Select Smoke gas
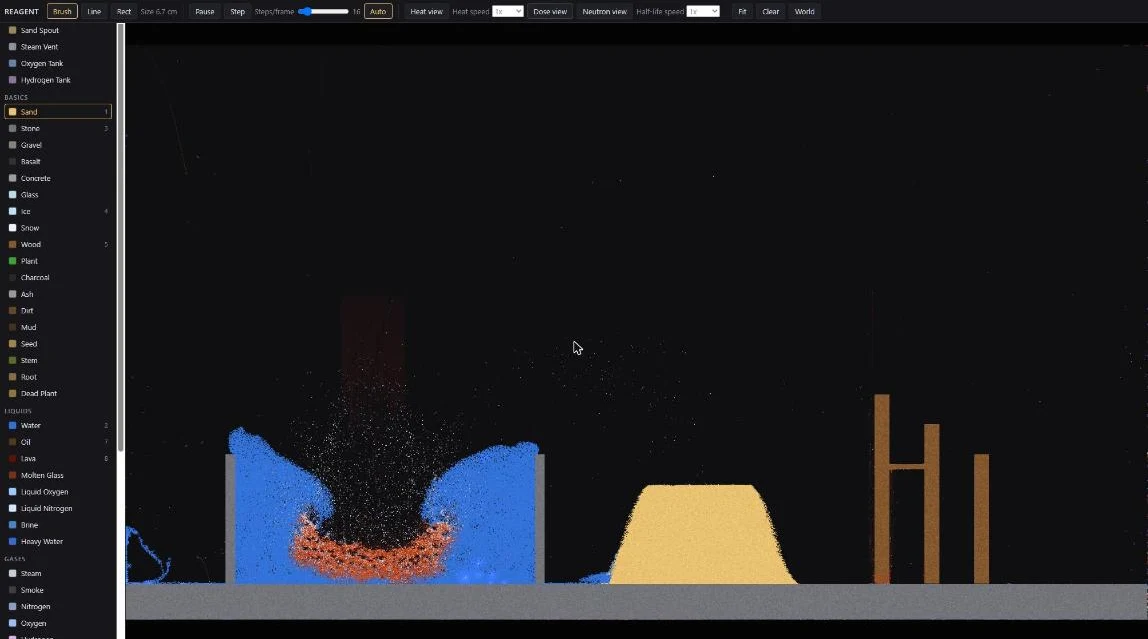This screenshot has width=1148, height=639. coord(58,590)
